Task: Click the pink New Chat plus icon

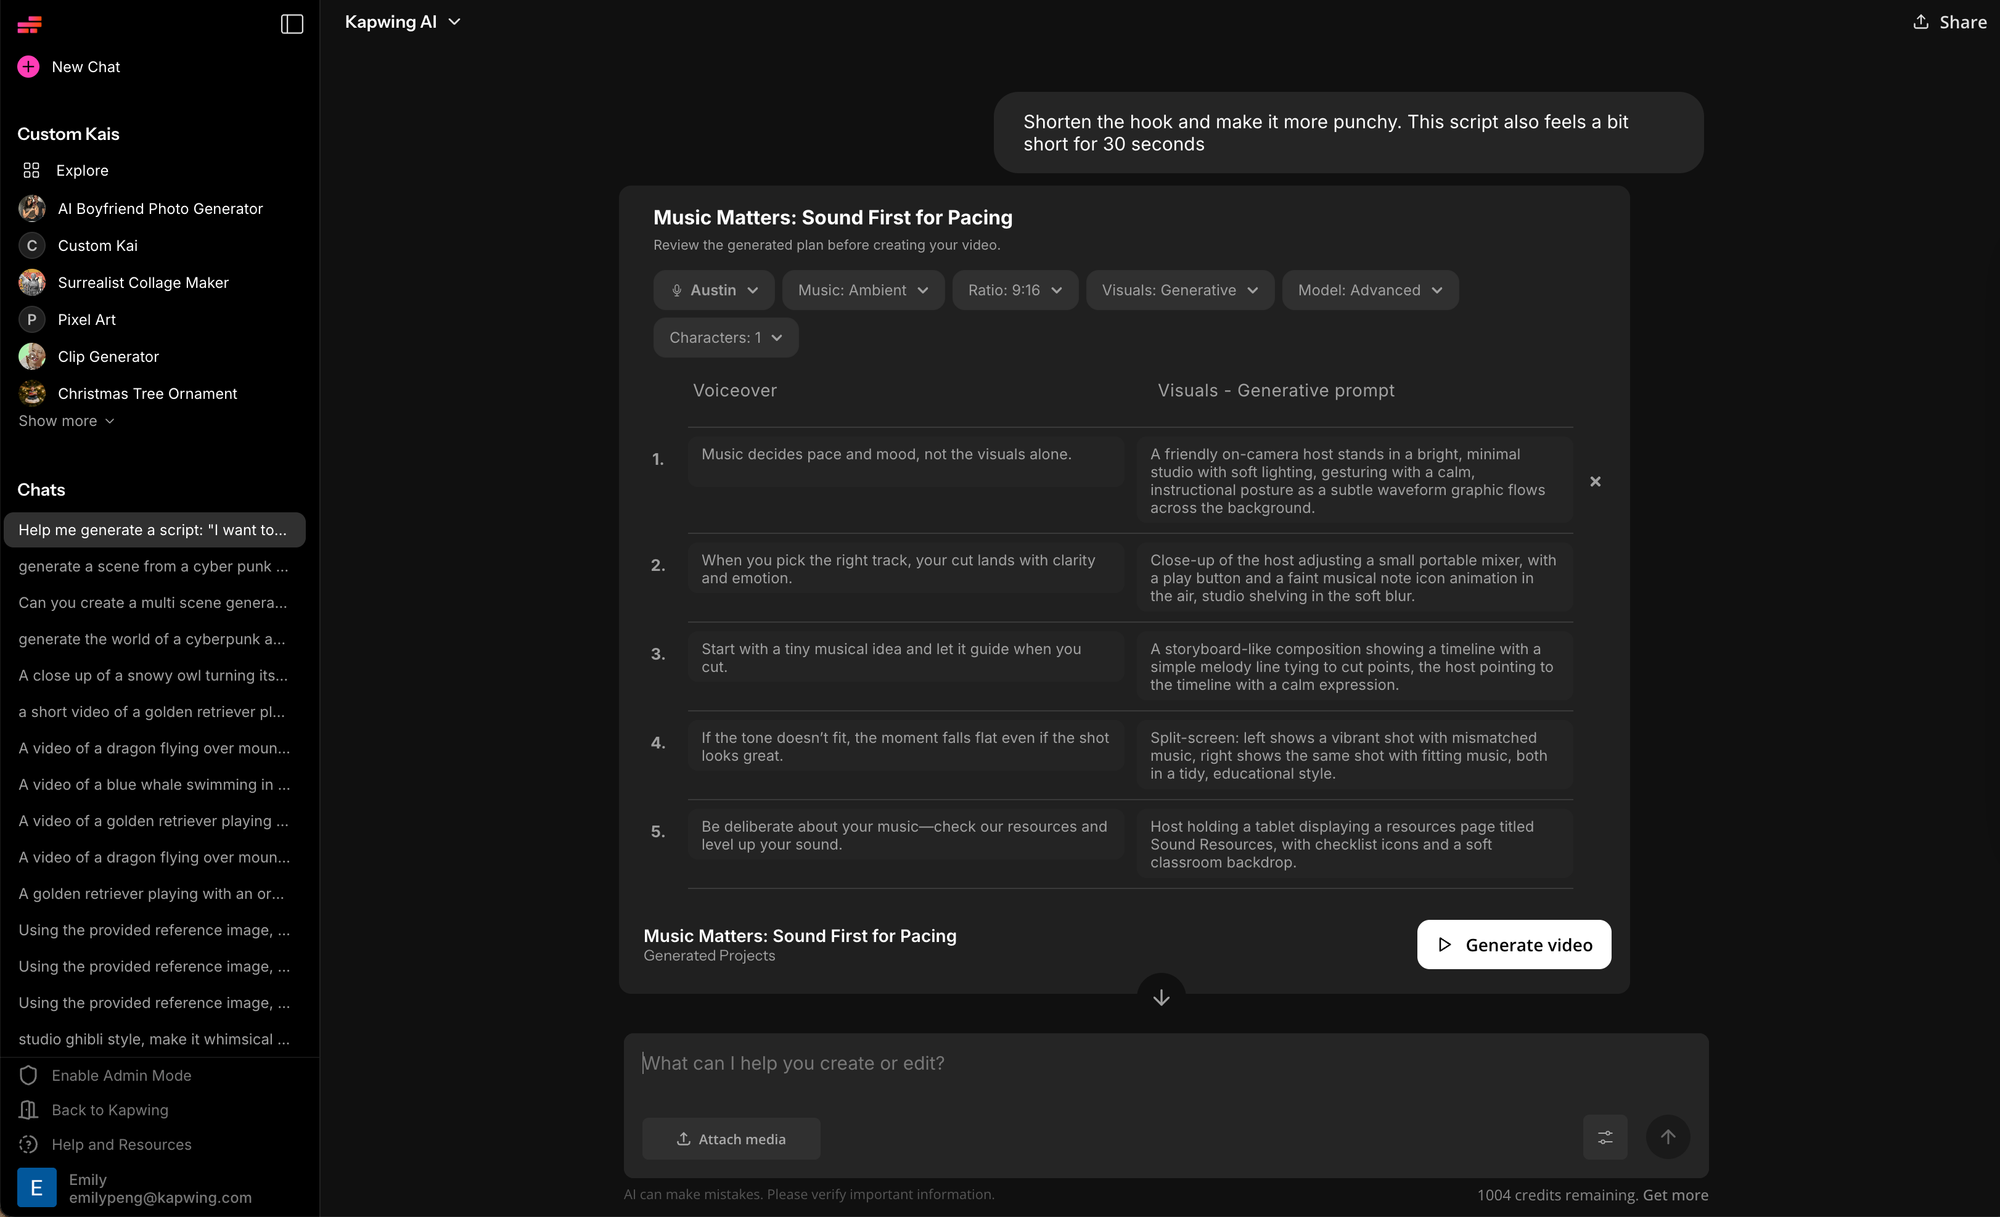Action: click(x=28, y=67)
